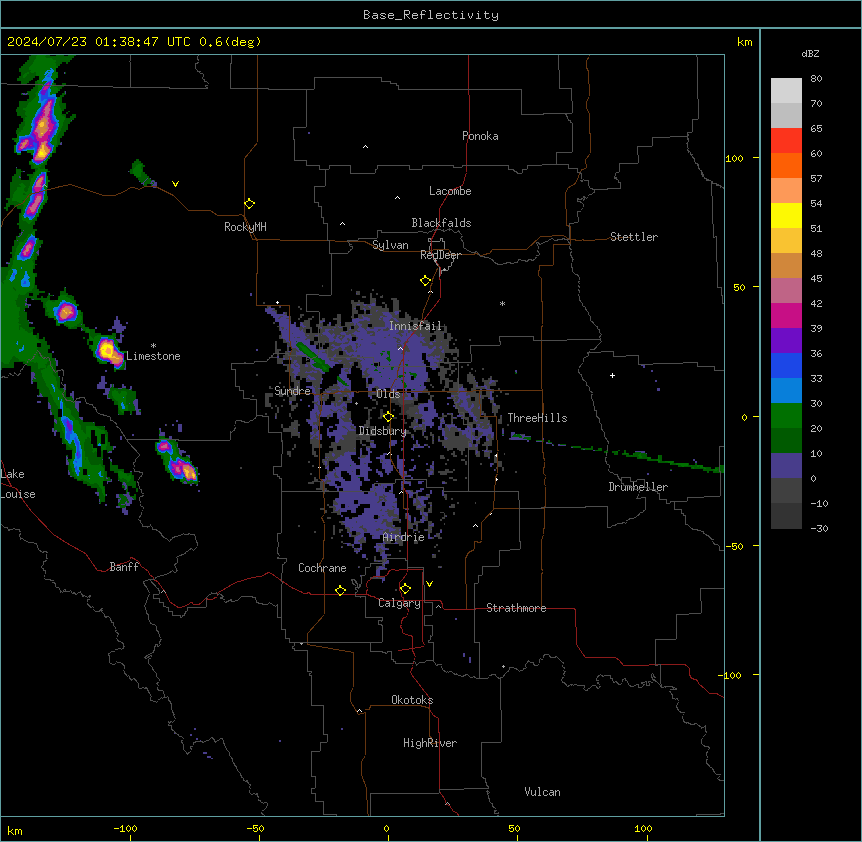The height and width of the screenshot is (842, 862).
Task: Click the 0 tick on bottom km axis
Action: coord(386,828)
